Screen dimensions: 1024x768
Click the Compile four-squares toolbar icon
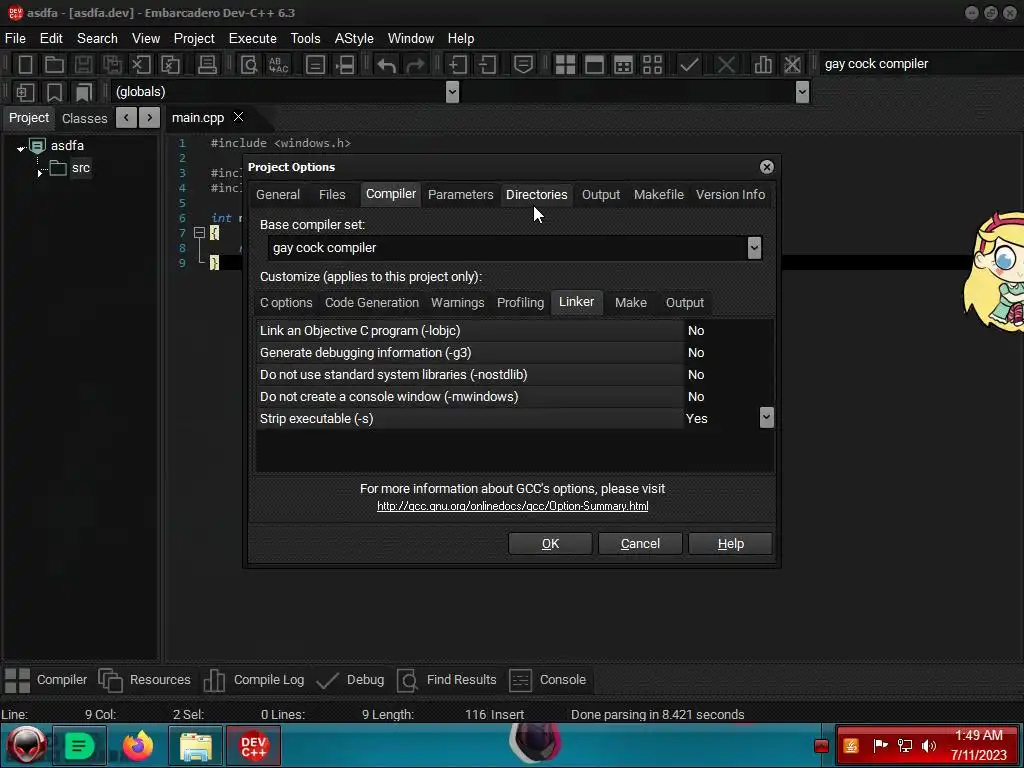(565, 65)
